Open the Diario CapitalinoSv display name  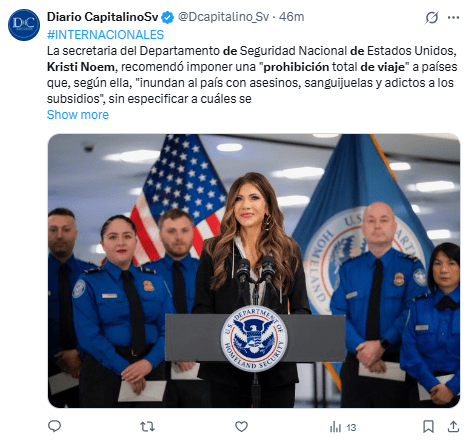(102, 17)
